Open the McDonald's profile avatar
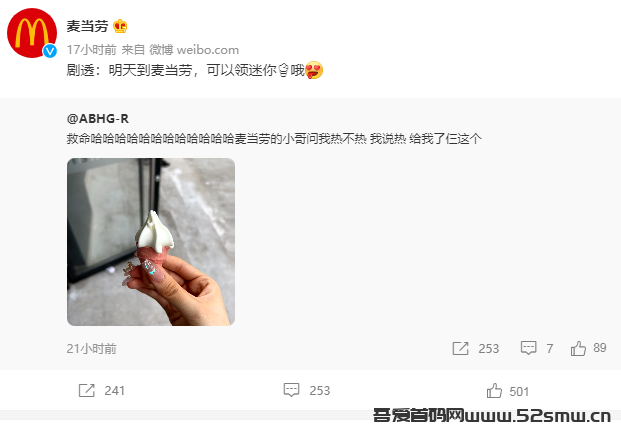This screenshot has width=621, height=432. pos(32,33)
